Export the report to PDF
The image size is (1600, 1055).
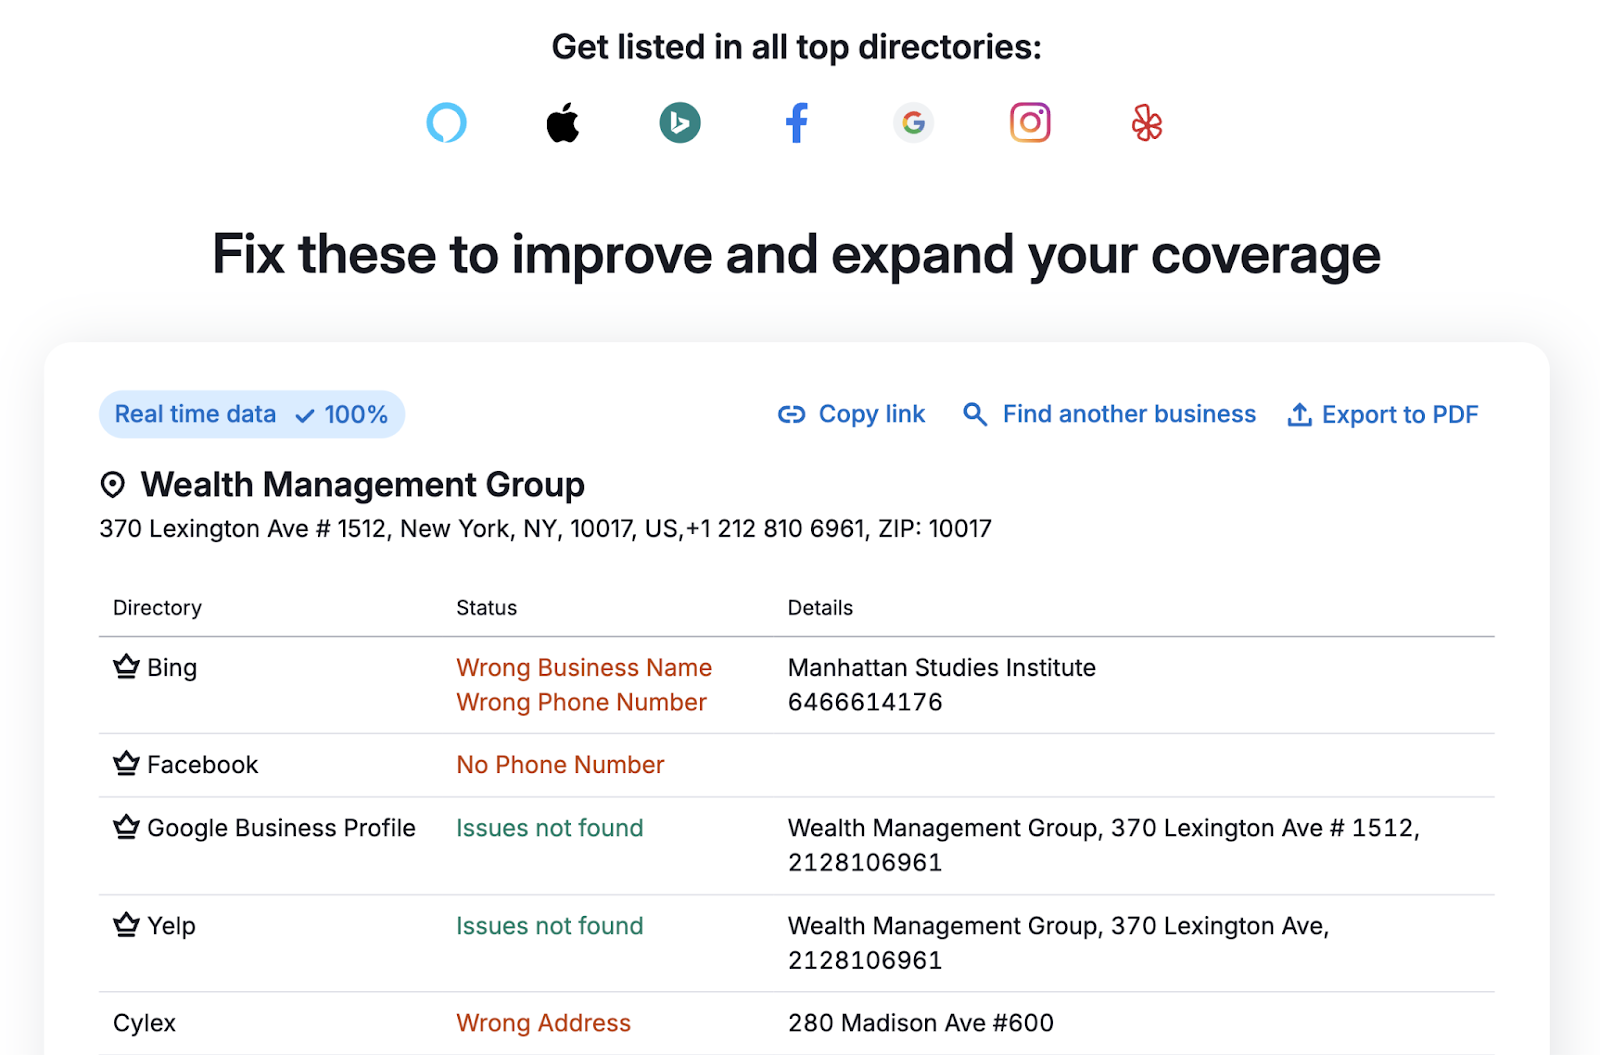point(1382,414)
